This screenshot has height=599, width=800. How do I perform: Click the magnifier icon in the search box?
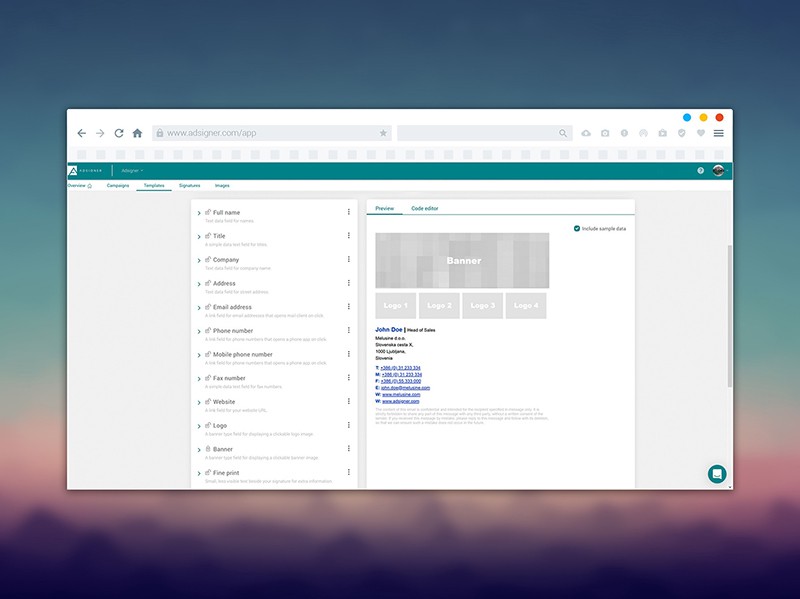[563, 133]
